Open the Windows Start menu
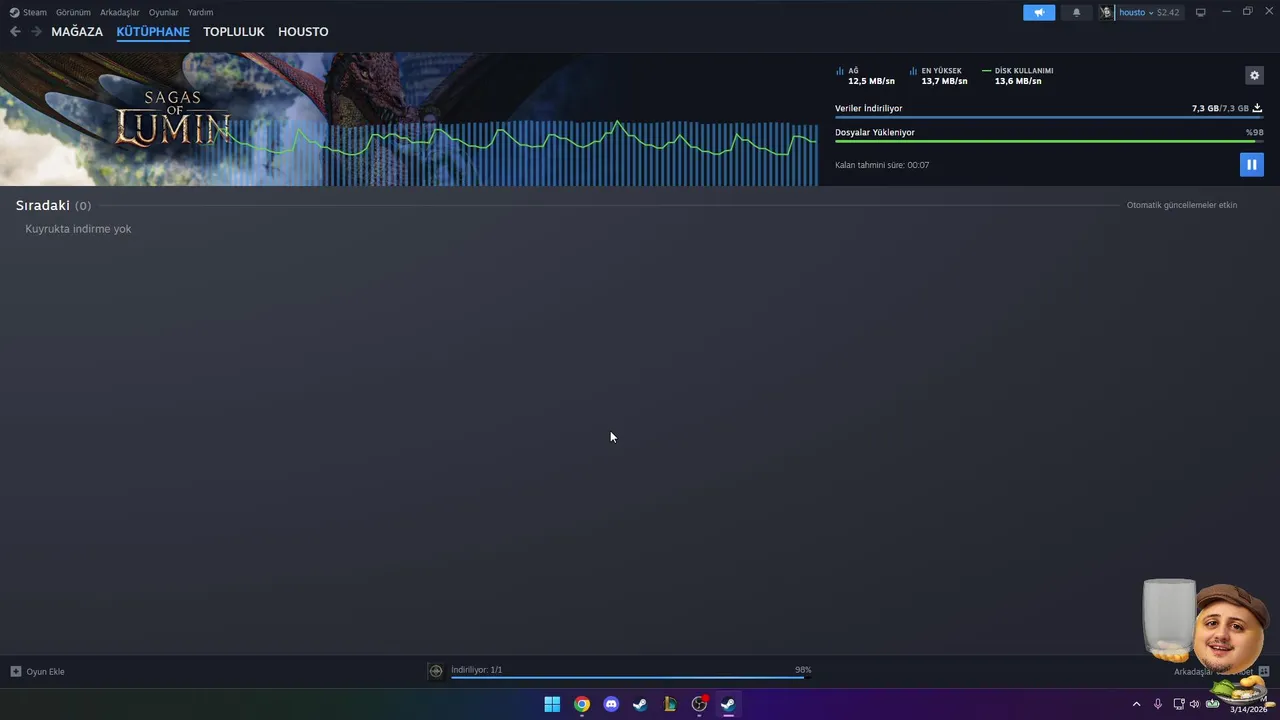 point(552,704)
